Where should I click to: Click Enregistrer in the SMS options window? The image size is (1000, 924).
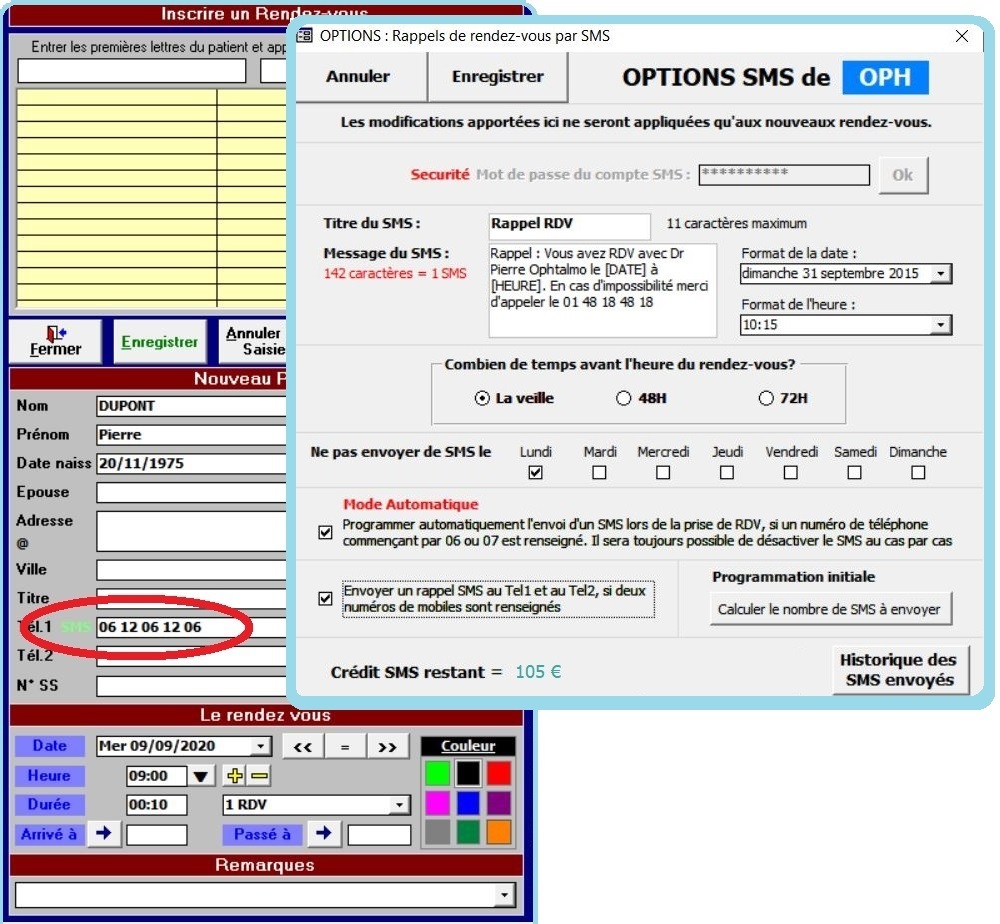(x=497, y=77)
